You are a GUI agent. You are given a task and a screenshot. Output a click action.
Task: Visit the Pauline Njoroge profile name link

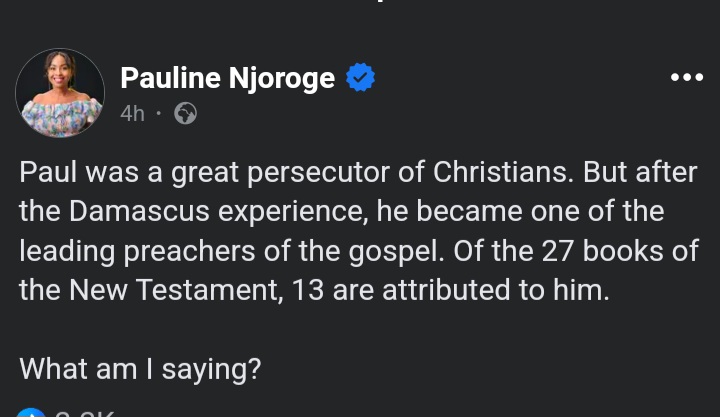[227, 78]
